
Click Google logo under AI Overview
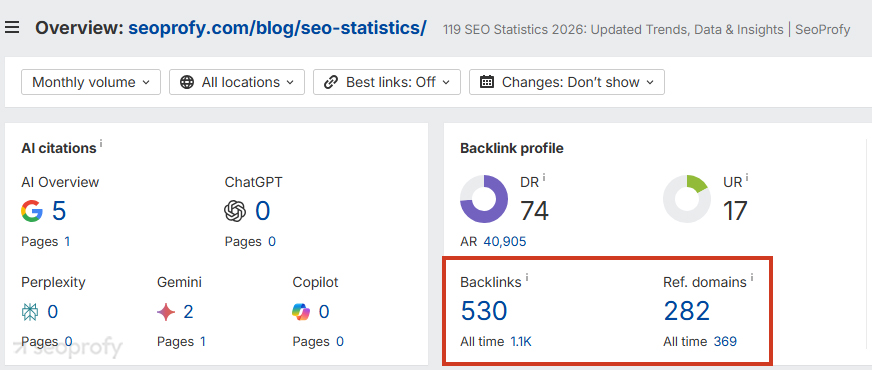pyautogui.click(x=32, y=211)
